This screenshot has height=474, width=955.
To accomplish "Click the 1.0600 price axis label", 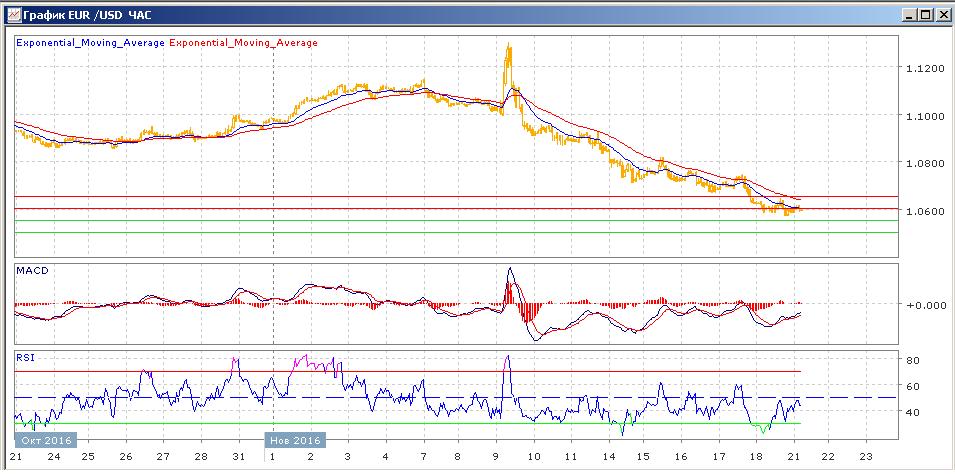I will tap(924, 211).
